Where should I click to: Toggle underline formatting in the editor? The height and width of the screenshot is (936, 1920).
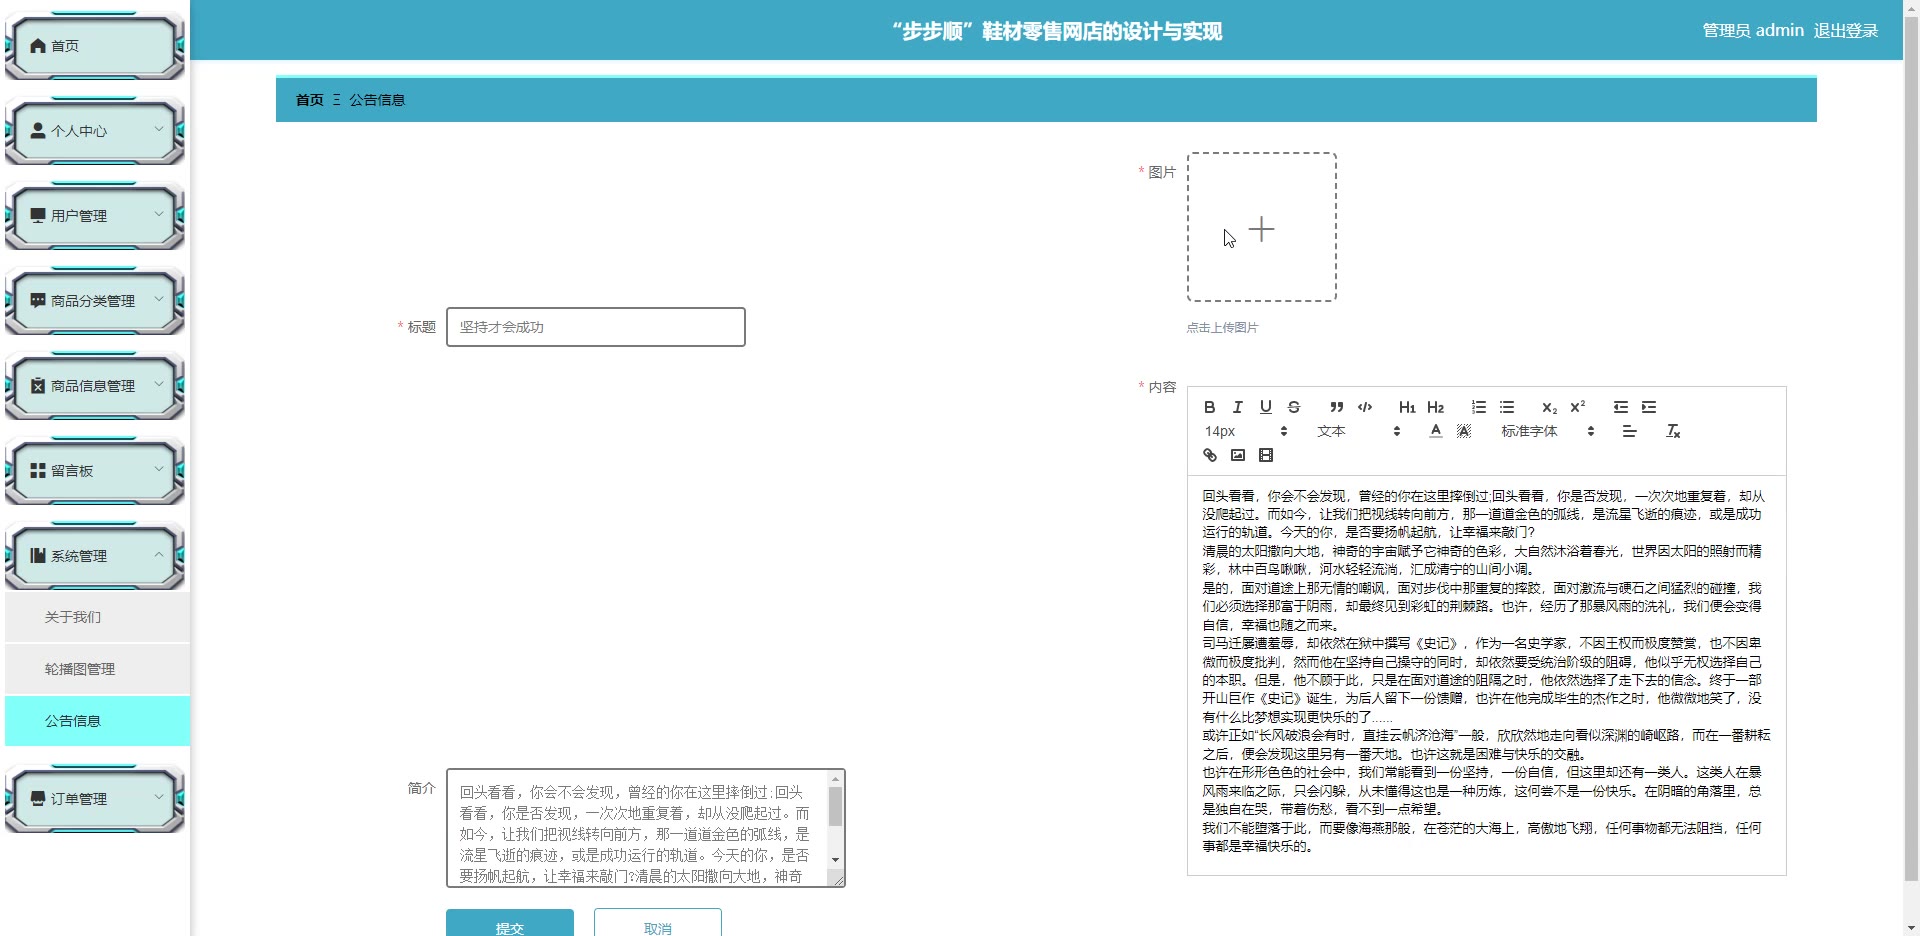click(1265, 407)
